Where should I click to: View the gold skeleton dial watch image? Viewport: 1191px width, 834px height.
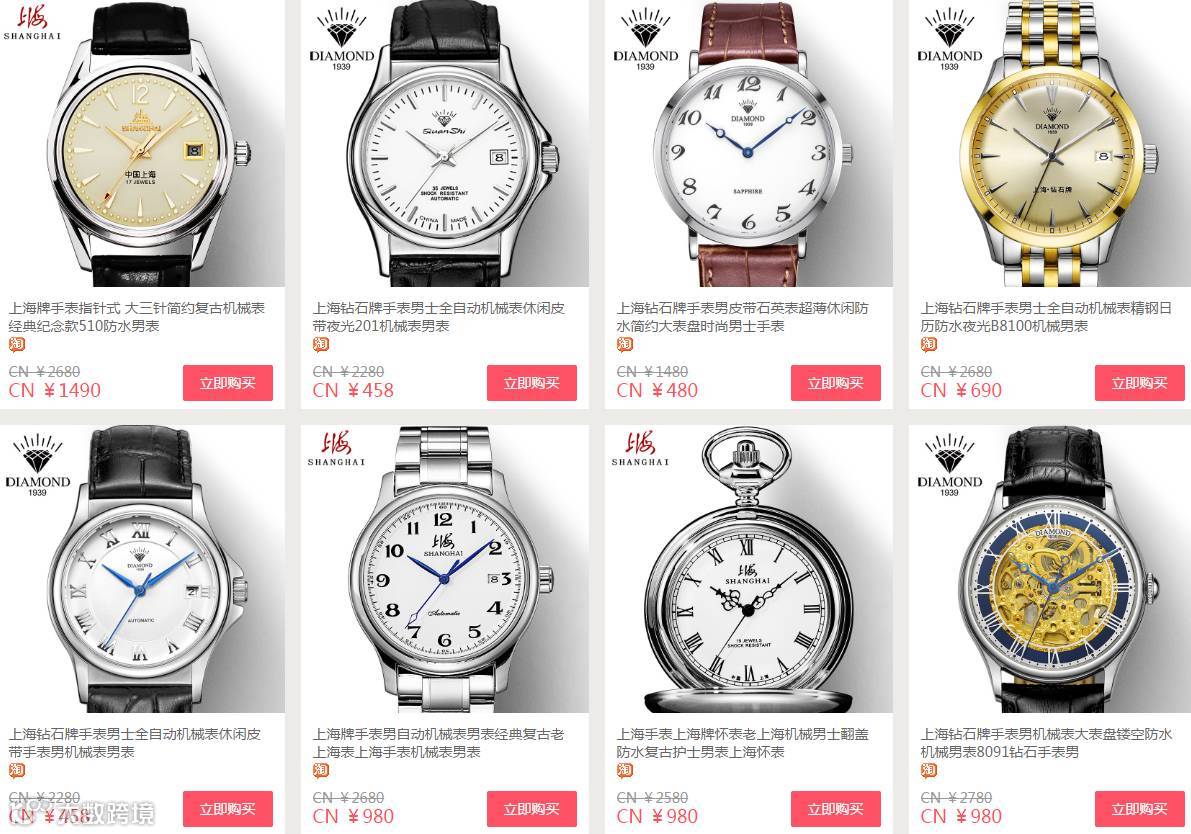(1052, 570)
